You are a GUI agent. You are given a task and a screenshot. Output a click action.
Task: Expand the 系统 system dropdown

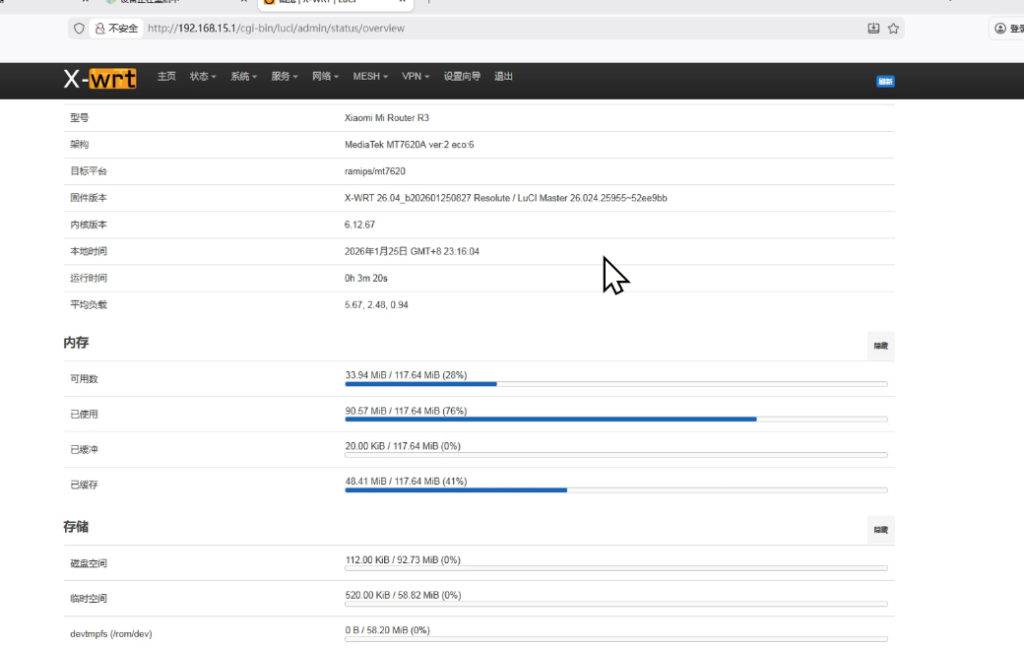pyautogui.click(x=241, y=76)
